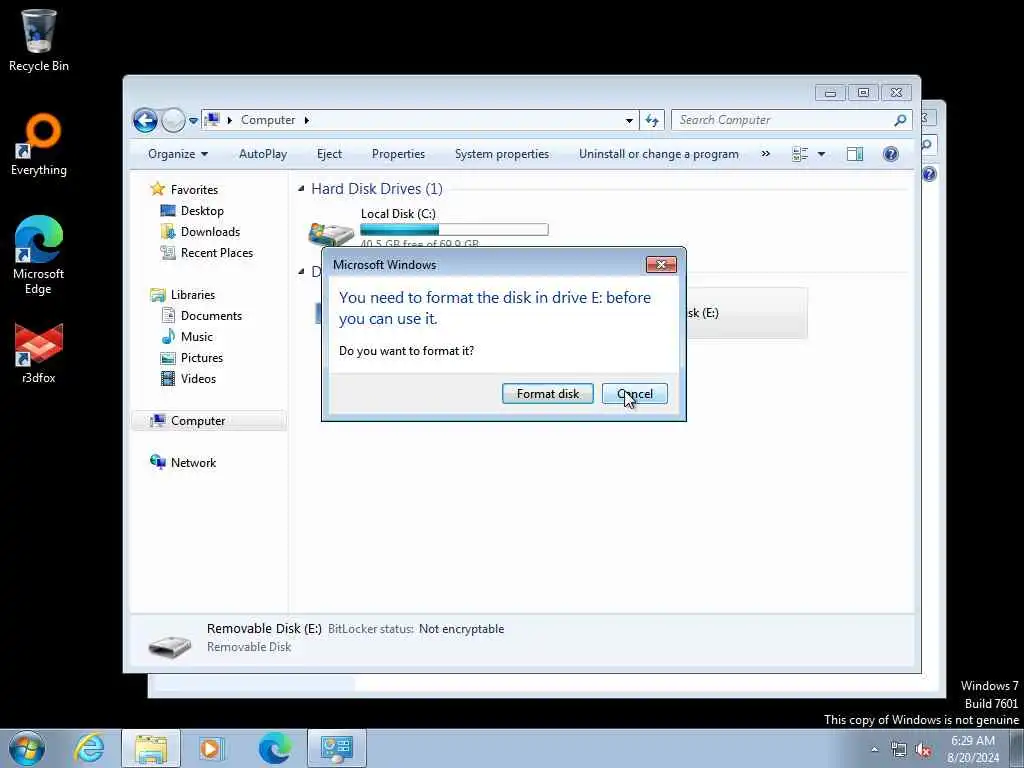Refresh the Computer view
1024x768 pixels.
(652, 120)
